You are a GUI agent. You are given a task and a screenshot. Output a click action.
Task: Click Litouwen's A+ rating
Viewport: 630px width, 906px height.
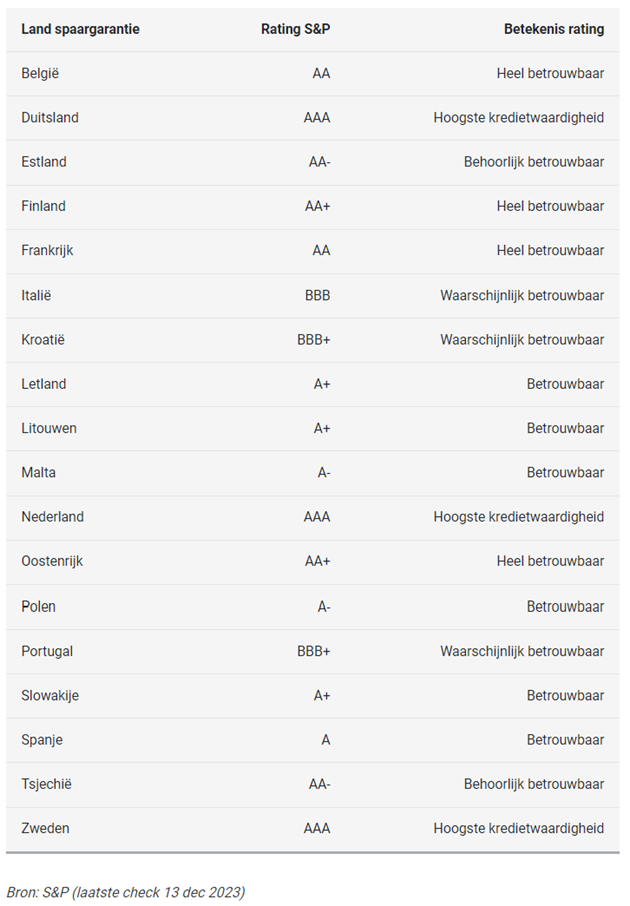pyautogui.click(x=322, y=428)
